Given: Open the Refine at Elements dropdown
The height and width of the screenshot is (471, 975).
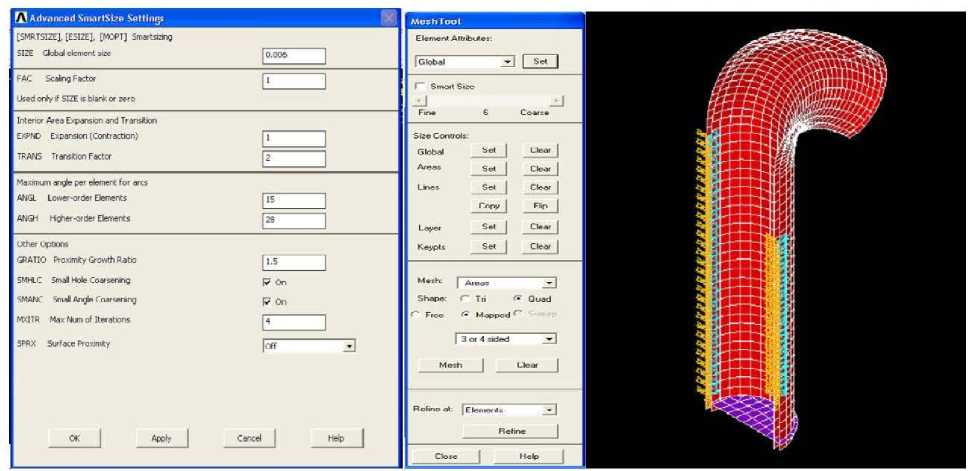Looking at the screenshot, I should pyautogui.click(x=509, y=411).
